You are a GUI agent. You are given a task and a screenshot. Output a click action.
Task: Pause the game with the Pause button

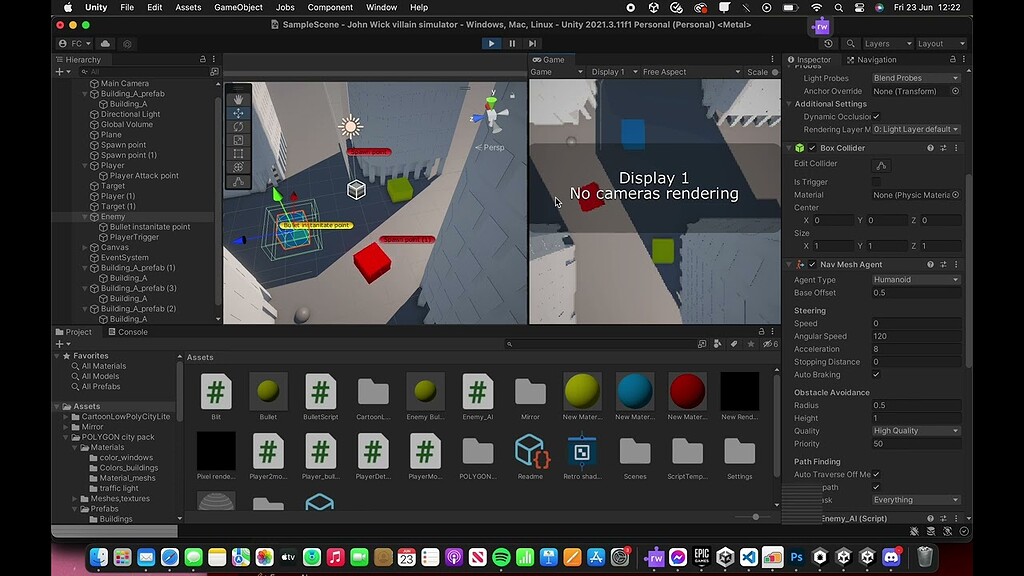click(x=512, y=44)
